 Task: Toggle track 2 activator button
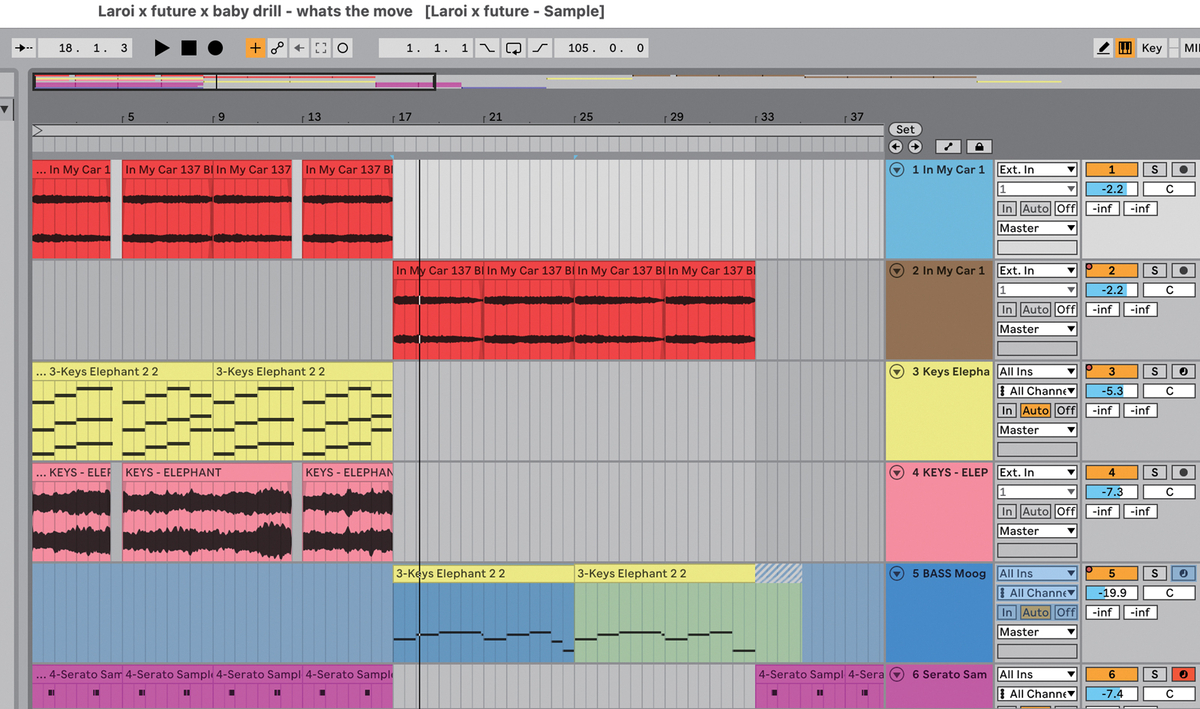1111,271
